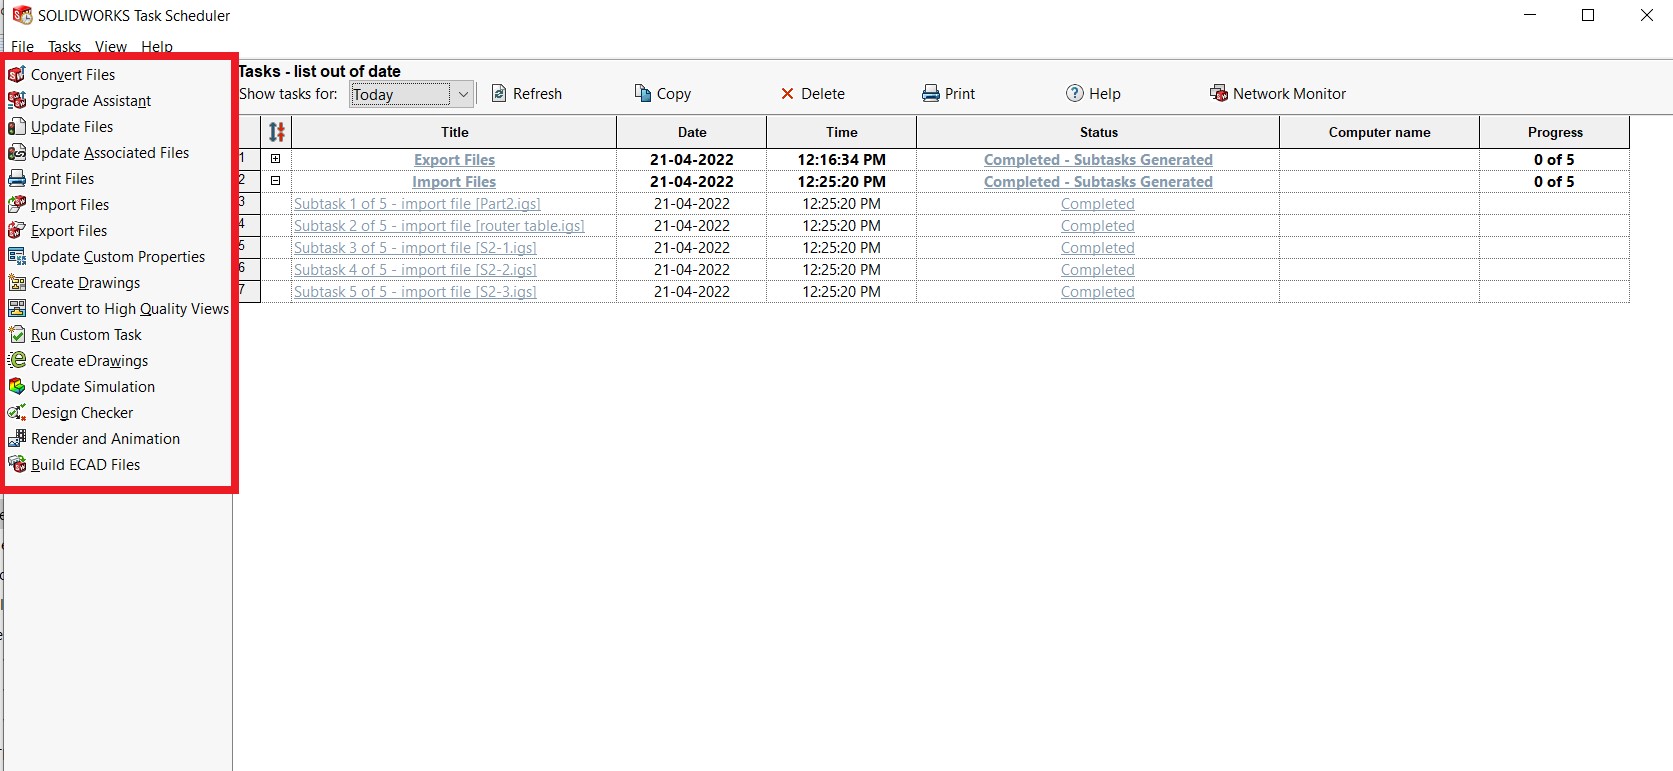Click the Computer name column header
The width and height of the screenshot is (1673, 771).
[1379, 132]
